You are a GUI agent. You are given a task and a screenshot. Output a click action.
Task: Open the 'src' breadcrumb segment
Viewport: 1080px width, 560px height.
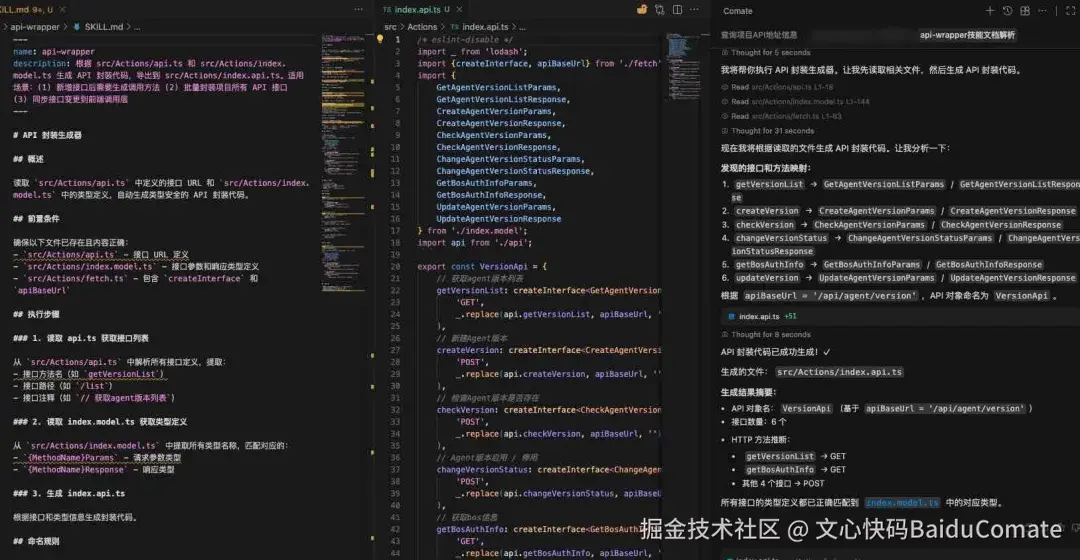coord(391,27)
